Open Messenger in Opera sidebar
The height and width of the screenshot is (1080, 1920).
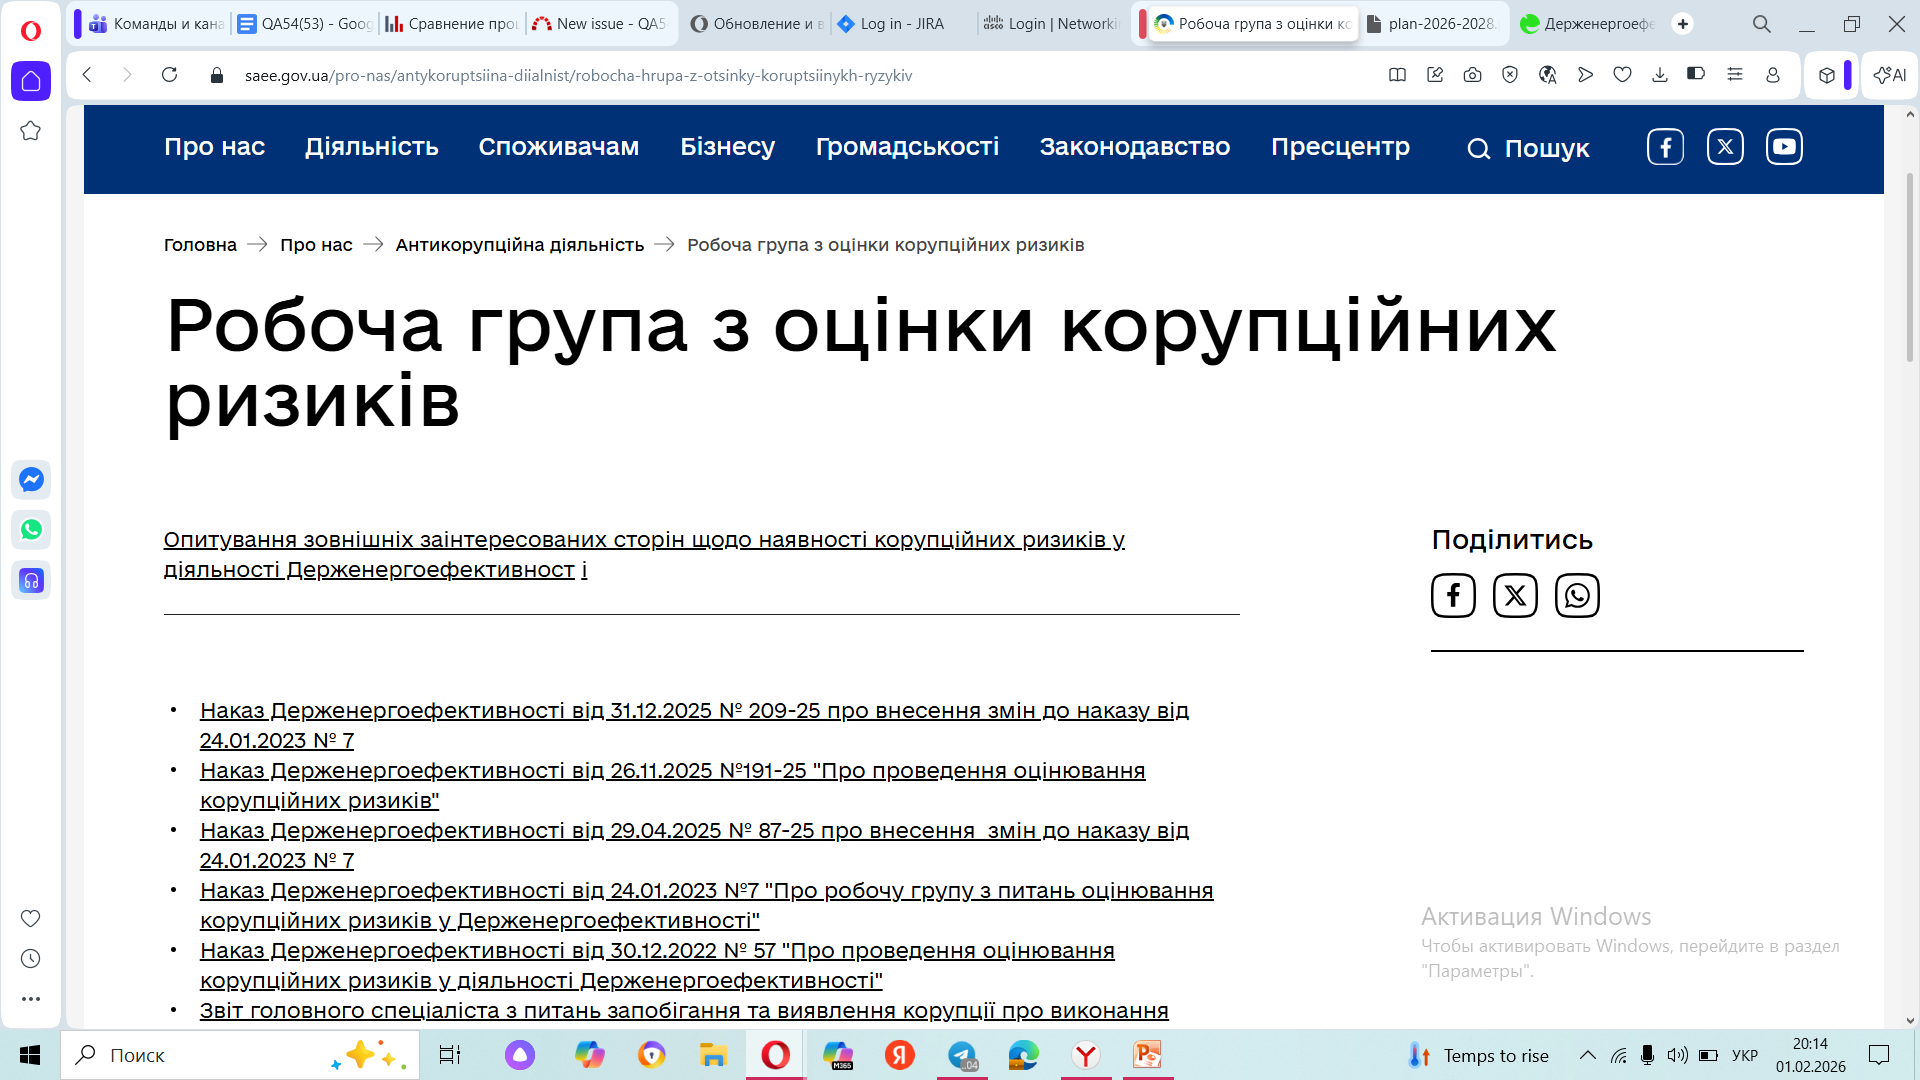point(31,480)
